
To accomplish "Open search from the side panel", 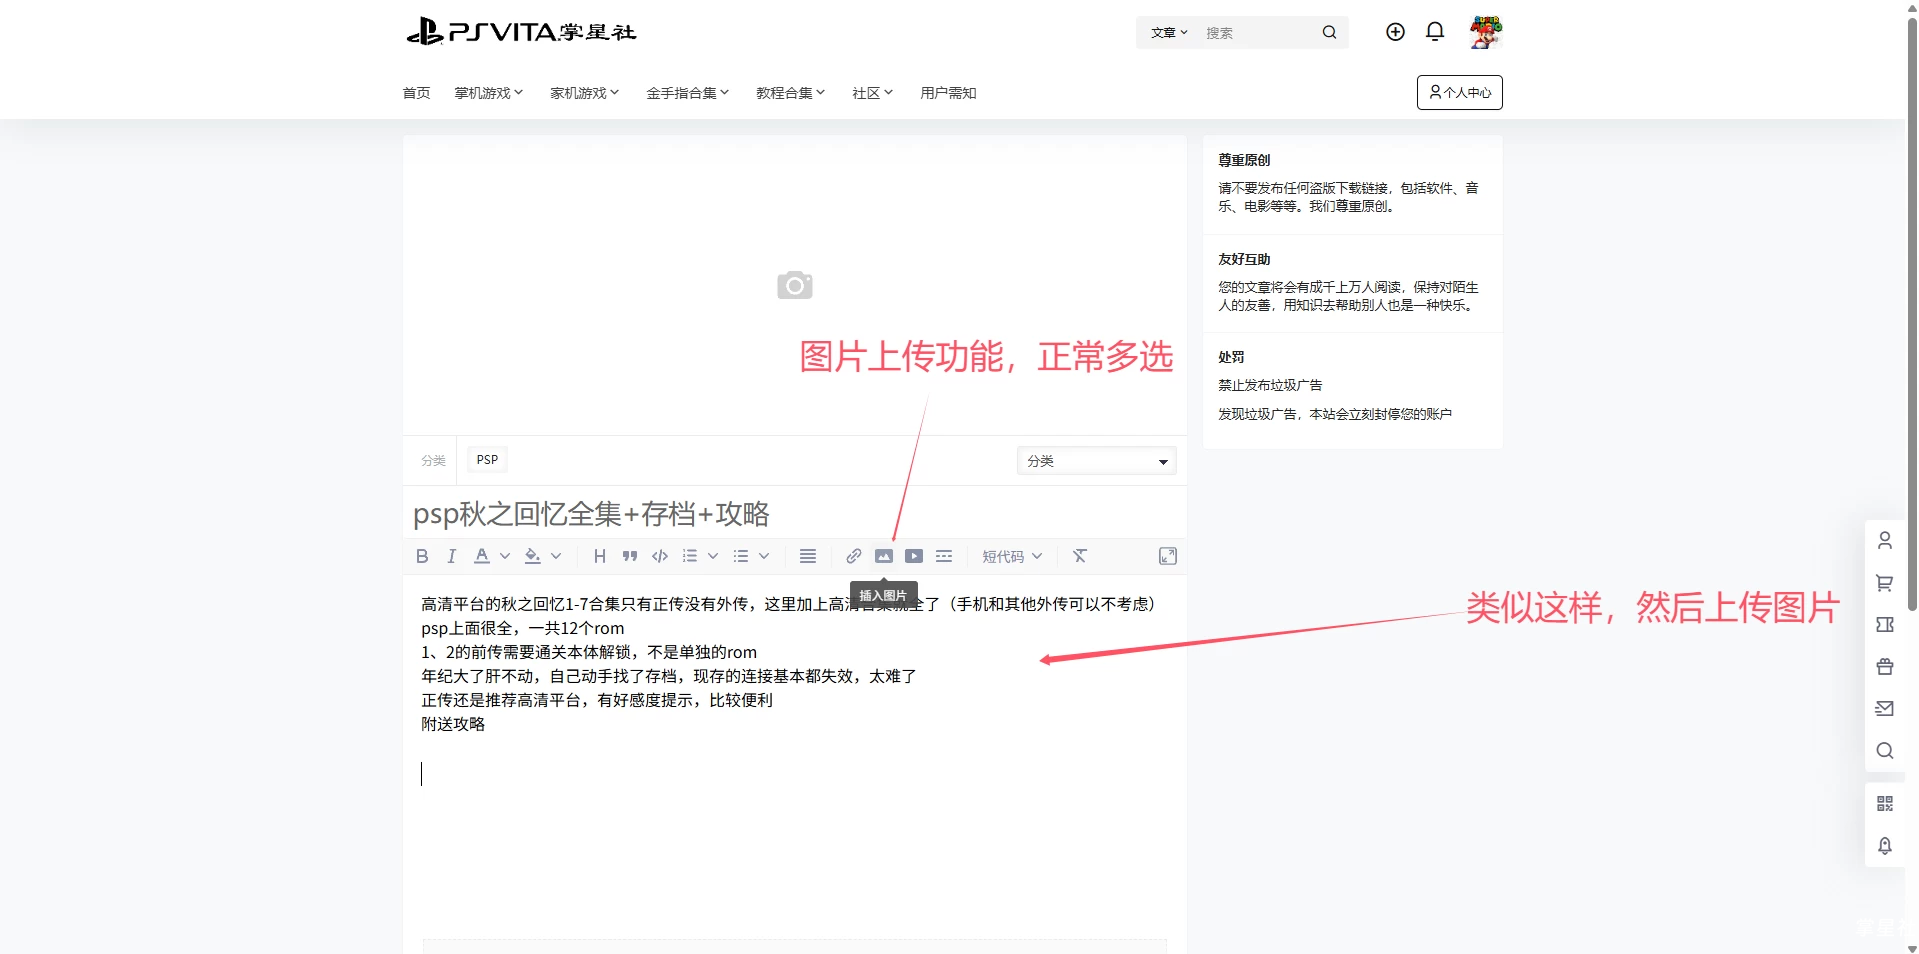I will (1885, 751).
